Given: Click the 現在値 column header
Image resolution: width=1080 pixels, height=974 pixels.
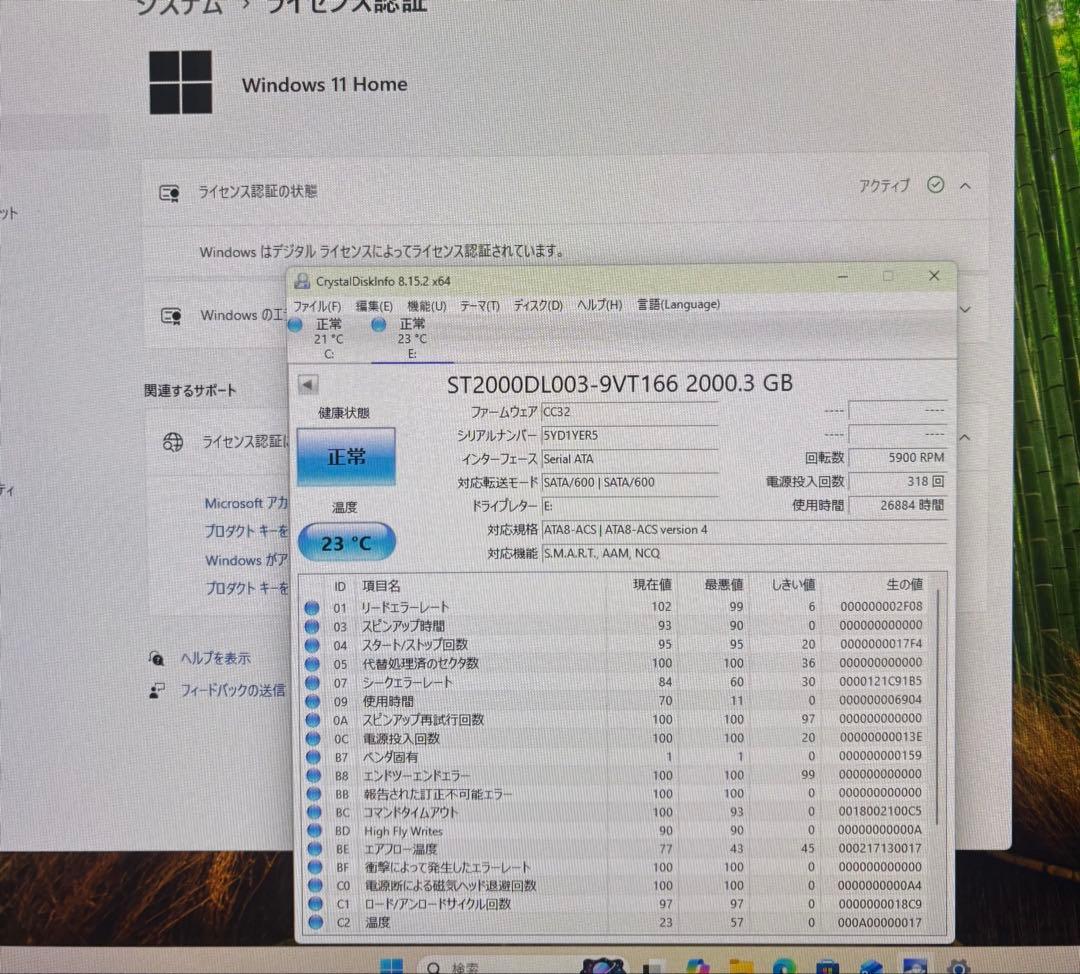Looking at the screenshot, I should tap(652, 585).
